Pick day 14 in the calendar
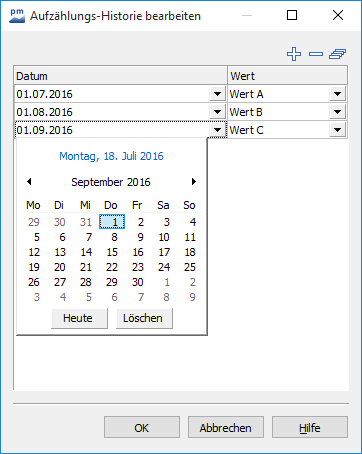This screenshot has height=454, width=362. (x=86, y=252)
